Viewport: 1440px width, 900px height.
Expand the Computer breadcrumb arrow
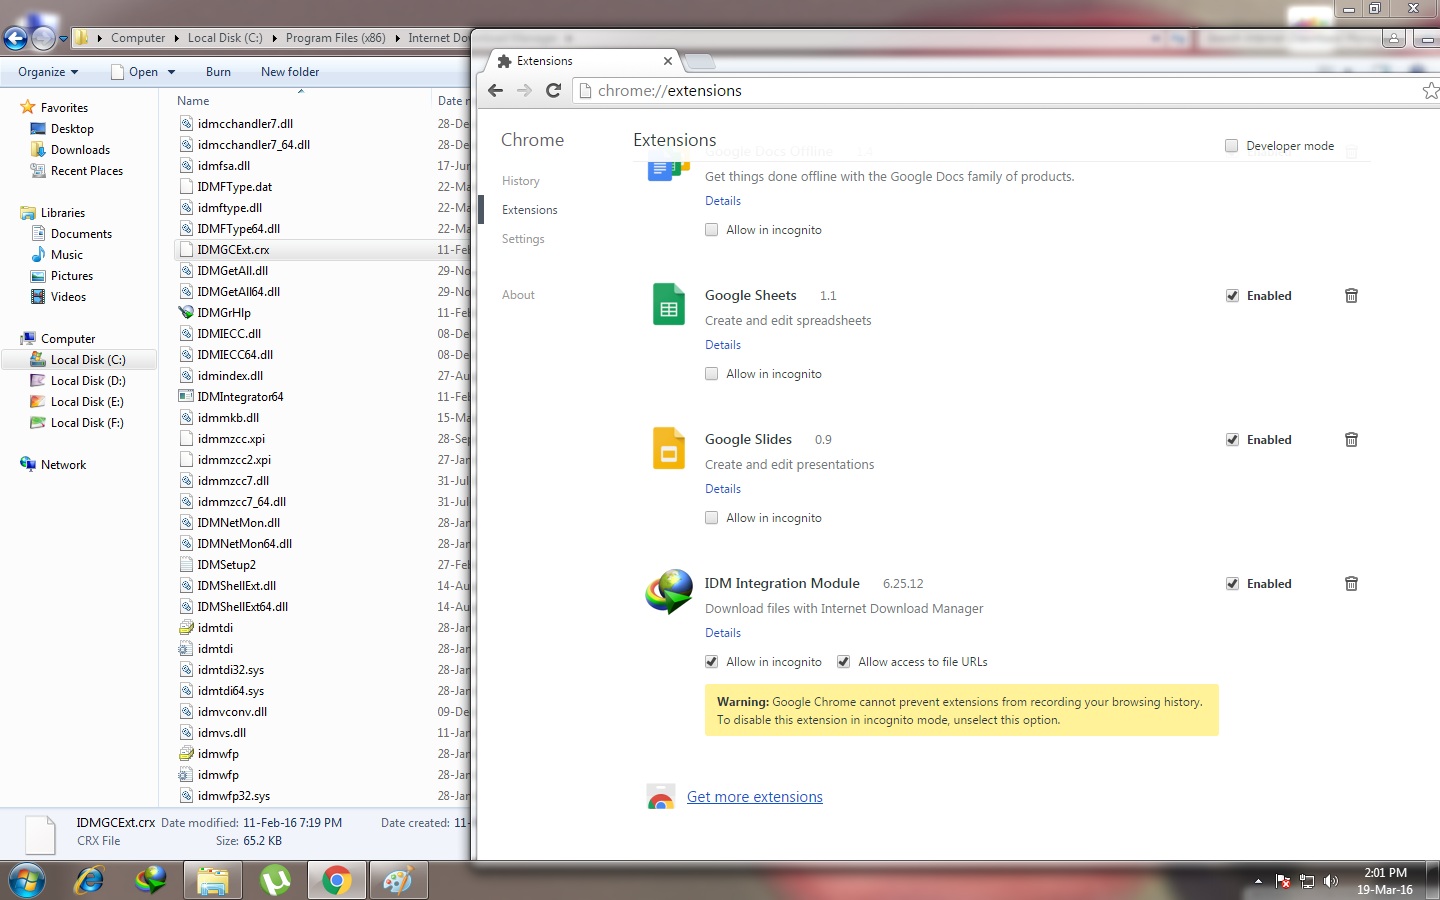click(177, 38)
